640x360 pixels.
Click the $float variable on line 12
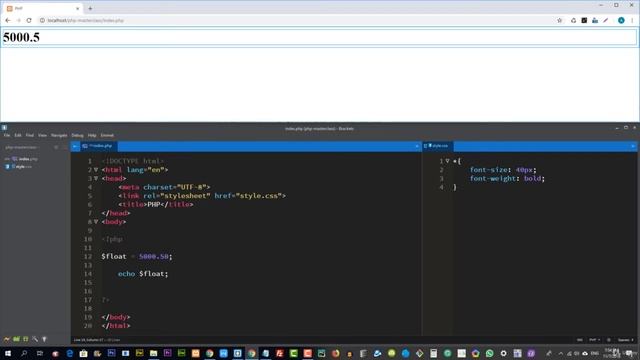tap(114, 256)
